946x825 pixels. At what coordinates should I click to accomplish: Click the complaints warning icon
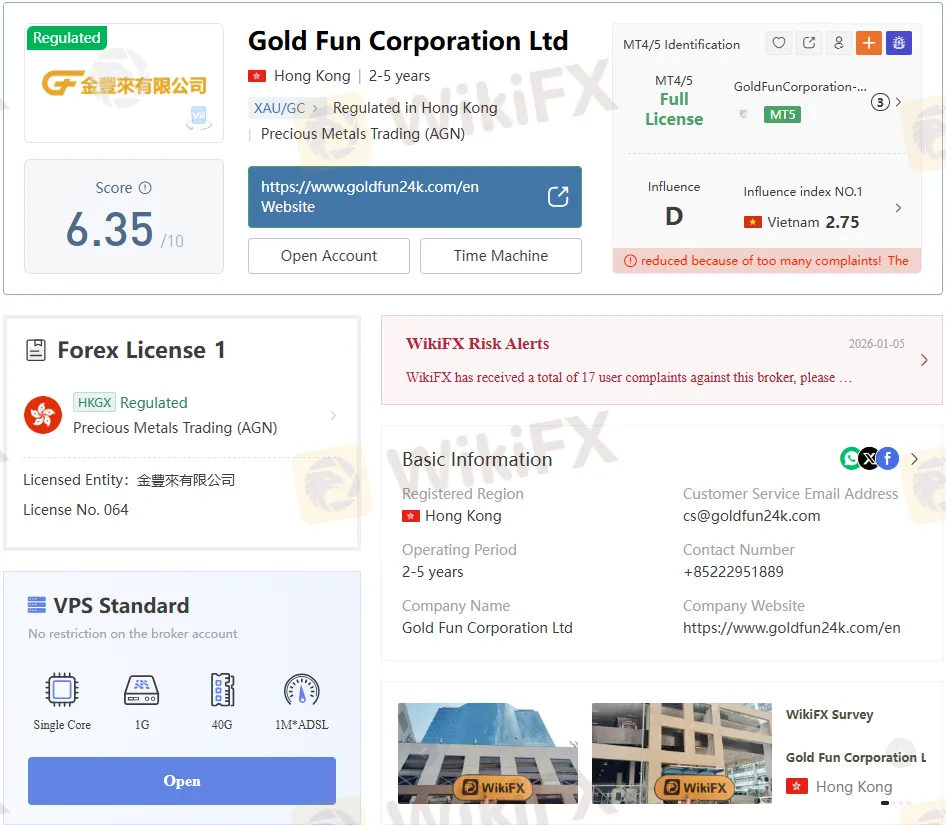[x=630, y=261]
